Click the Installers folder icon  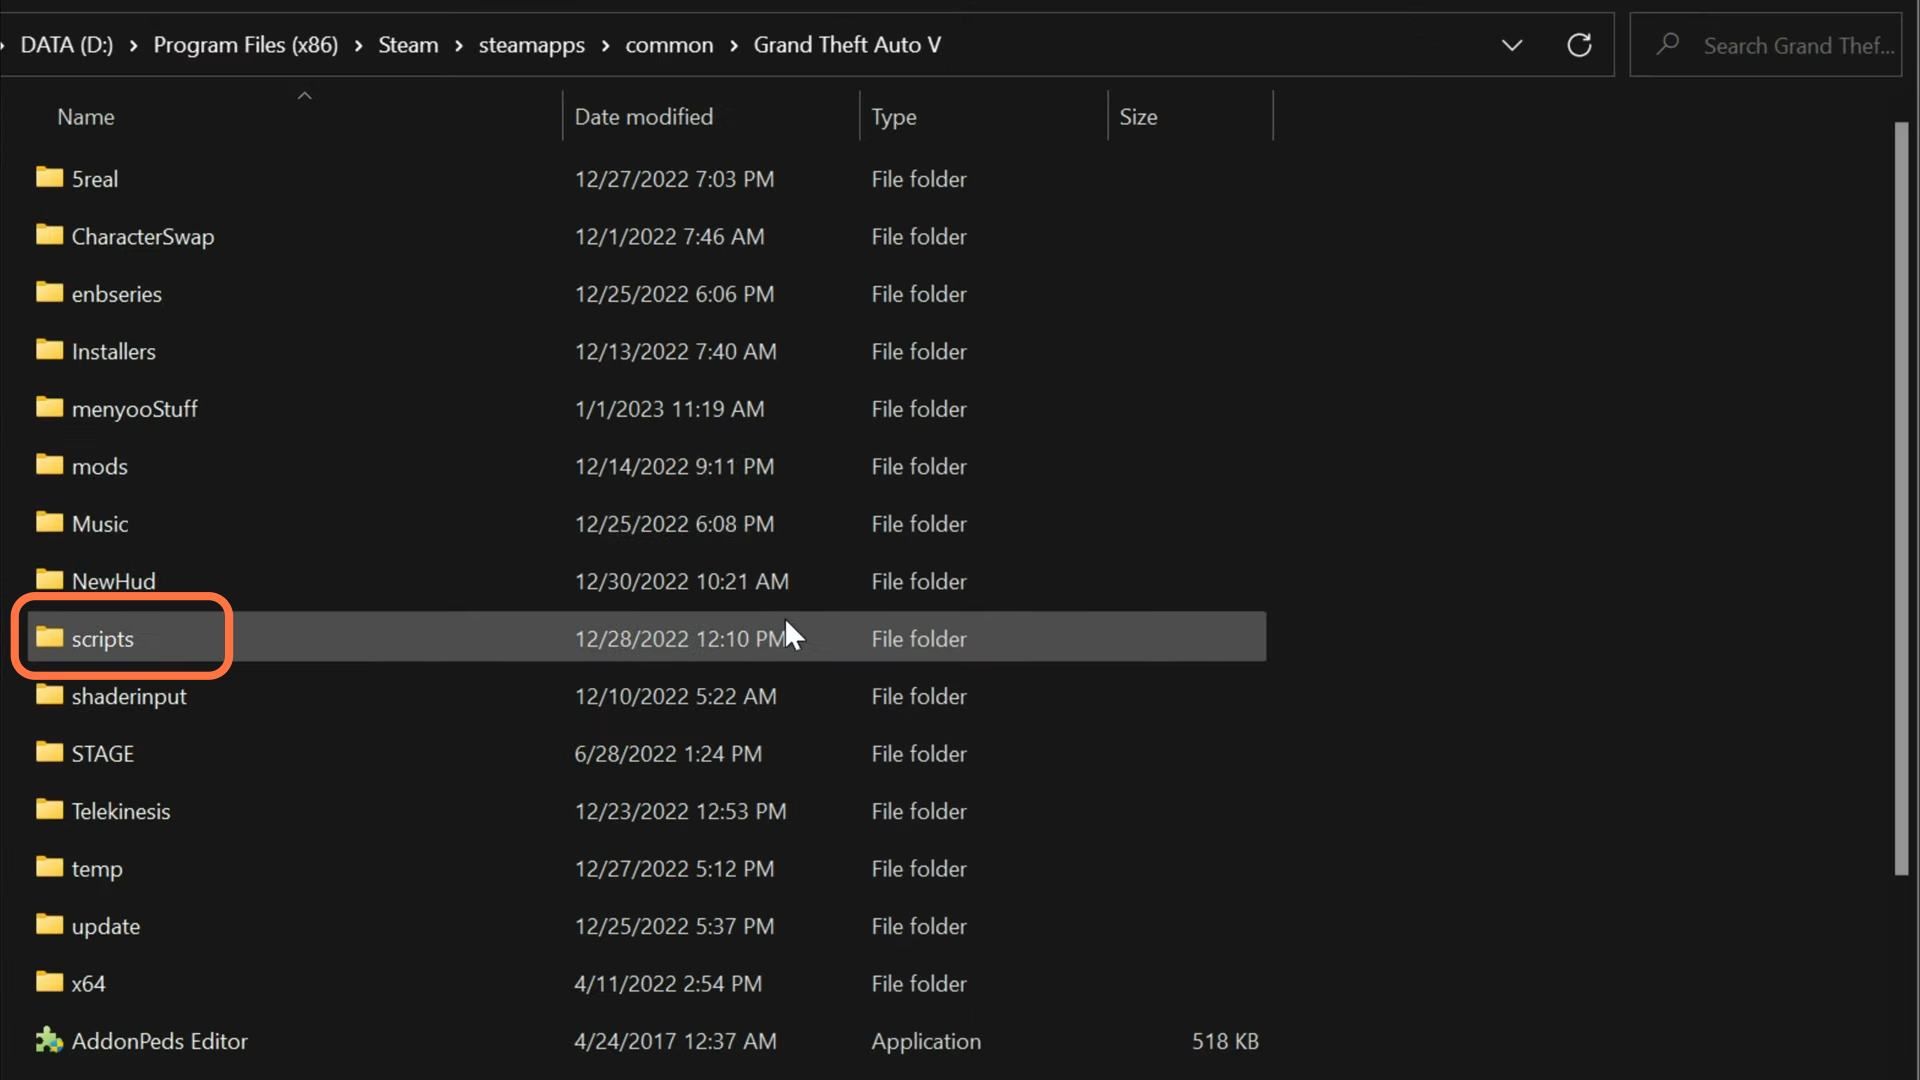pos(49,350)
